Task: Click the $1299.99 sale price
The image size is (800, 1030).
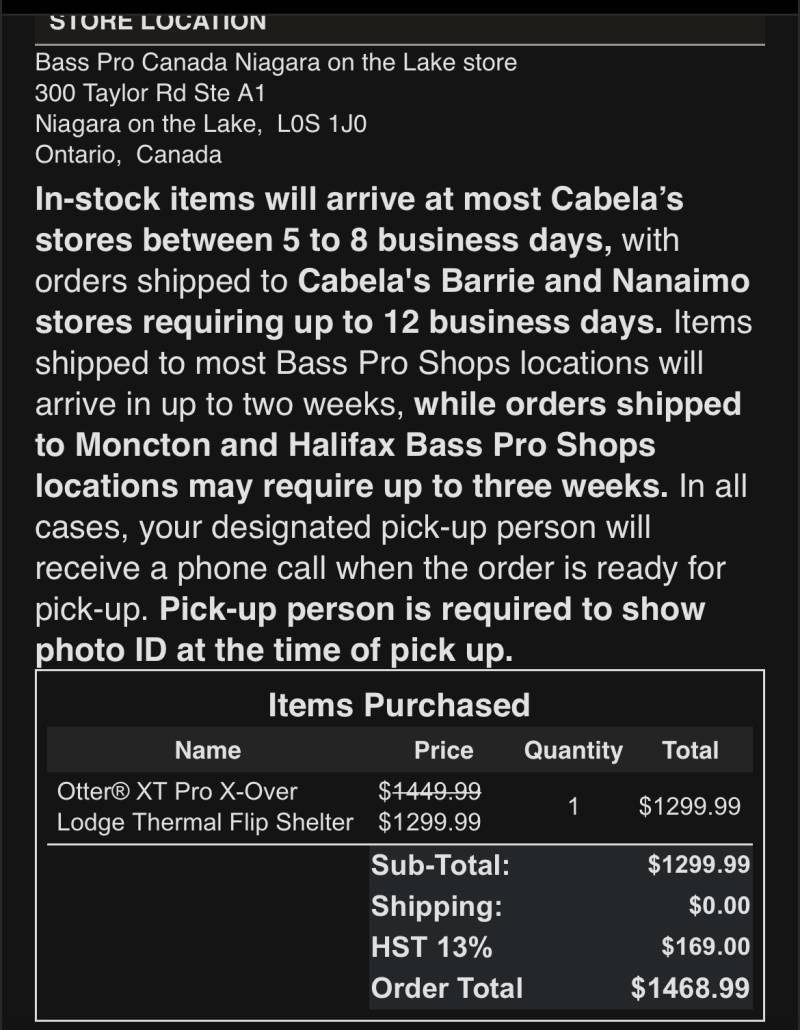Action: [430, 822]
